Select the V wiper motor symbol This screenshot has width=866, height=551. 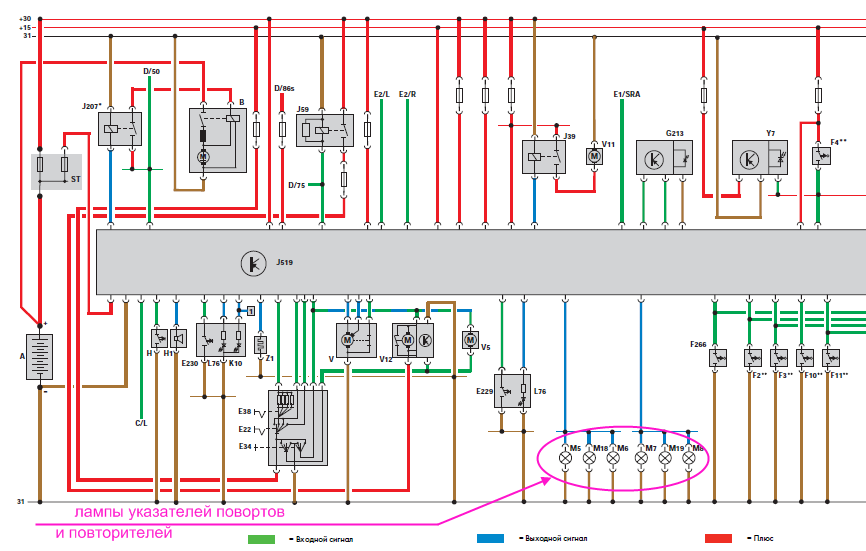pos(356,340)
